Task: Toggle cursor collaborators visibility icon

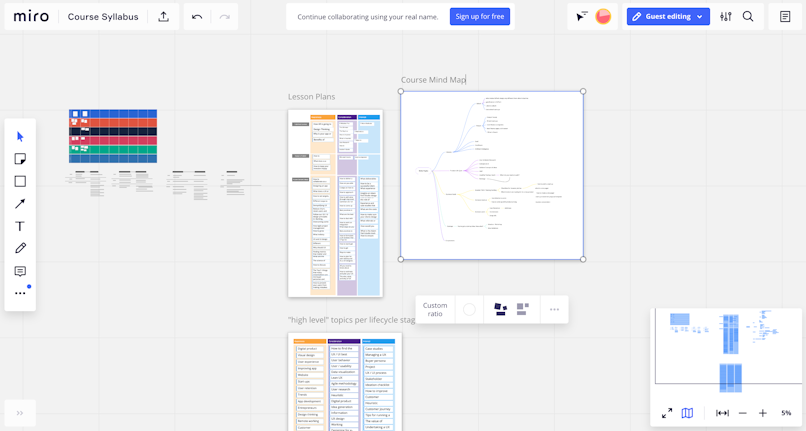Action: coord(581,16)
